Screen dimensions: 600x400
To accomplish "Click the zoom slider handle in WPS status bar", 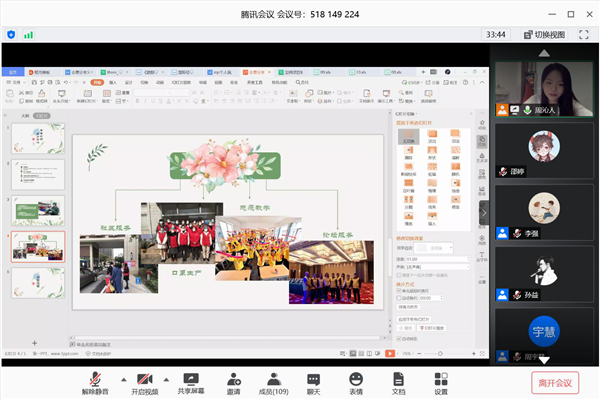I will click(x=440, y=353).
